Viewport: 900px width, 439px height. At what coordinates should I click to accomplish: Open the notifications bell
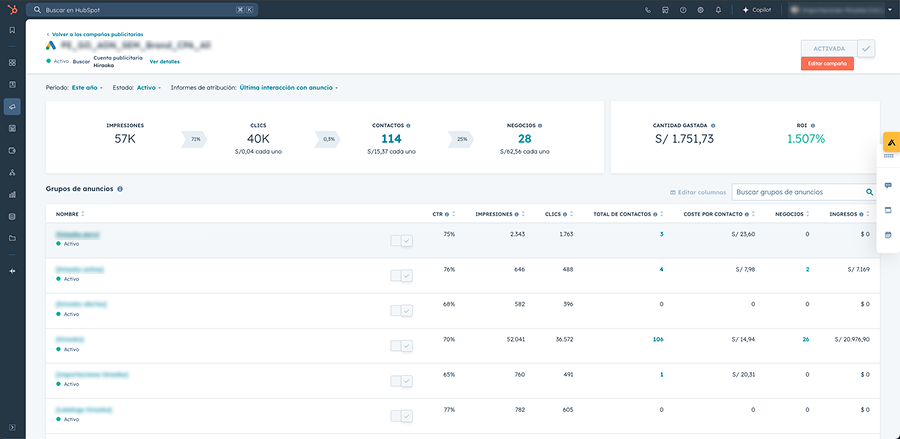click(x=718, y=10)
